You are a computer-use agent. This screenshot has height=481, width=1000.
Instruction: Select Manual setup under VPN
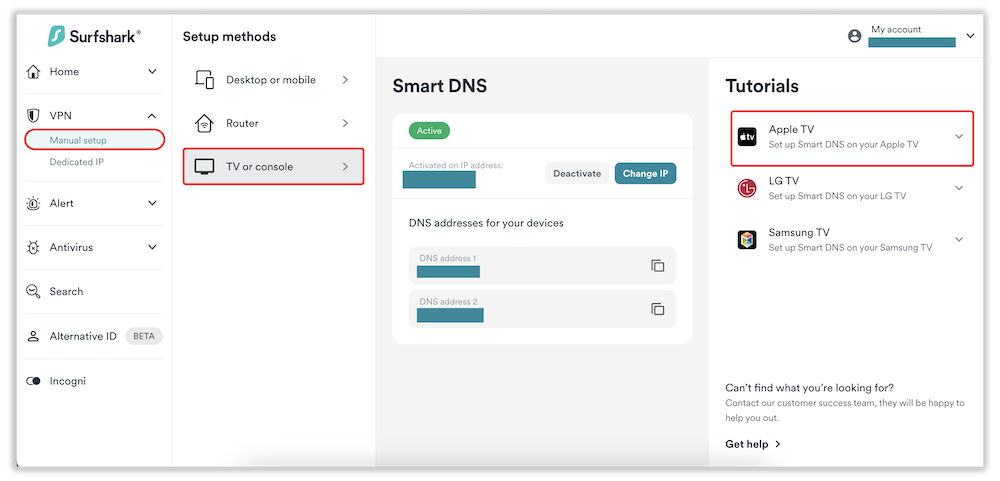(95, 140)
